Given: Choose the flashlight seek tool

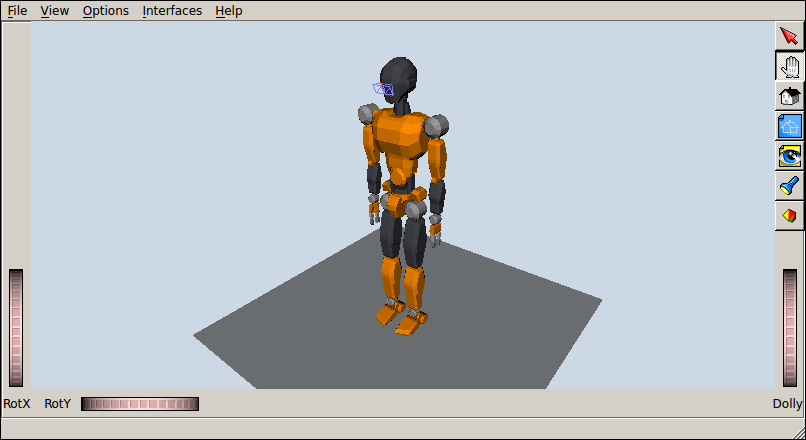Looking at the screenshot, I should coord(789,186).
